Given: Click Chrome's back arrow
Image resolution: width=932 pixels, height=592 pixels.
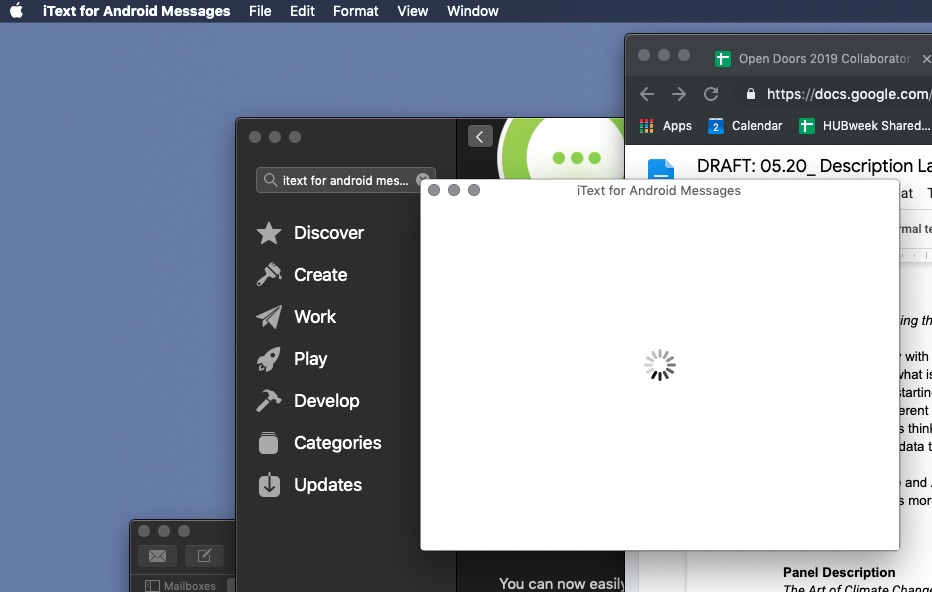Looking at the screenshot, I should [647, 94].
